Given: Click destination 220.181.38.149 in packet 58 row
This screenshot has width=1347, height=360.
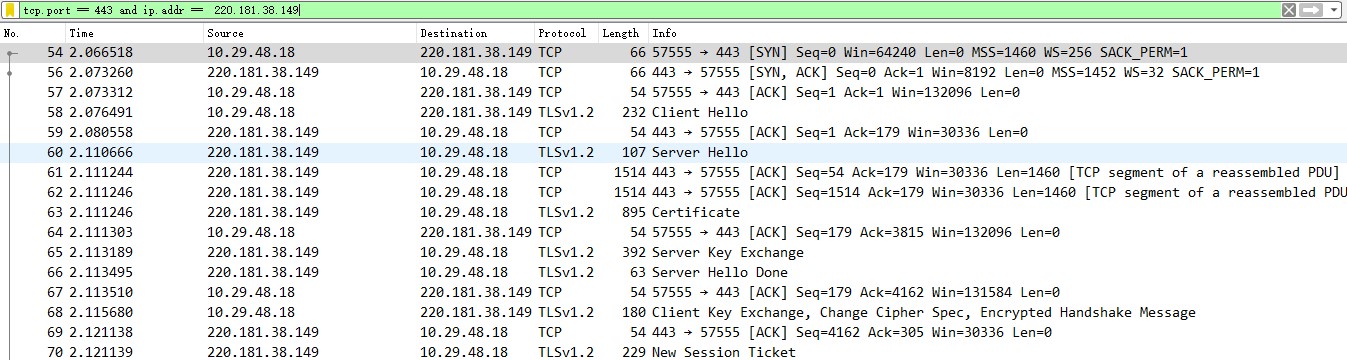Looking at the screenshot, I should tap(476, 112).
